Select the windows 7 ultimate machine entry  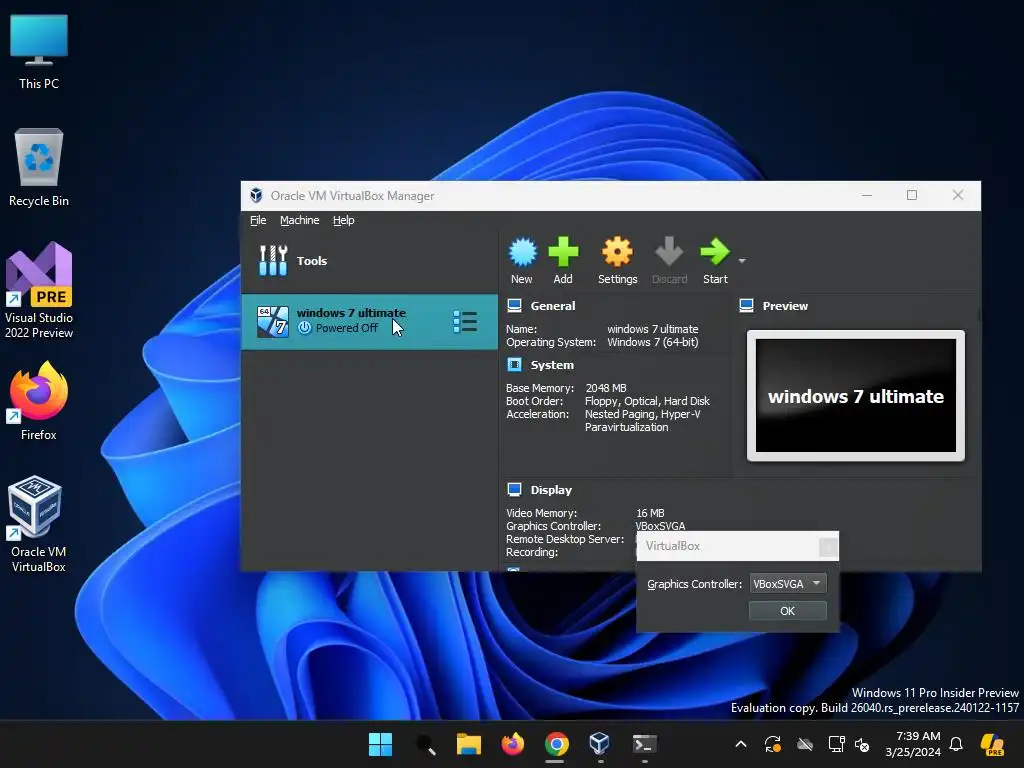[369, 321]
